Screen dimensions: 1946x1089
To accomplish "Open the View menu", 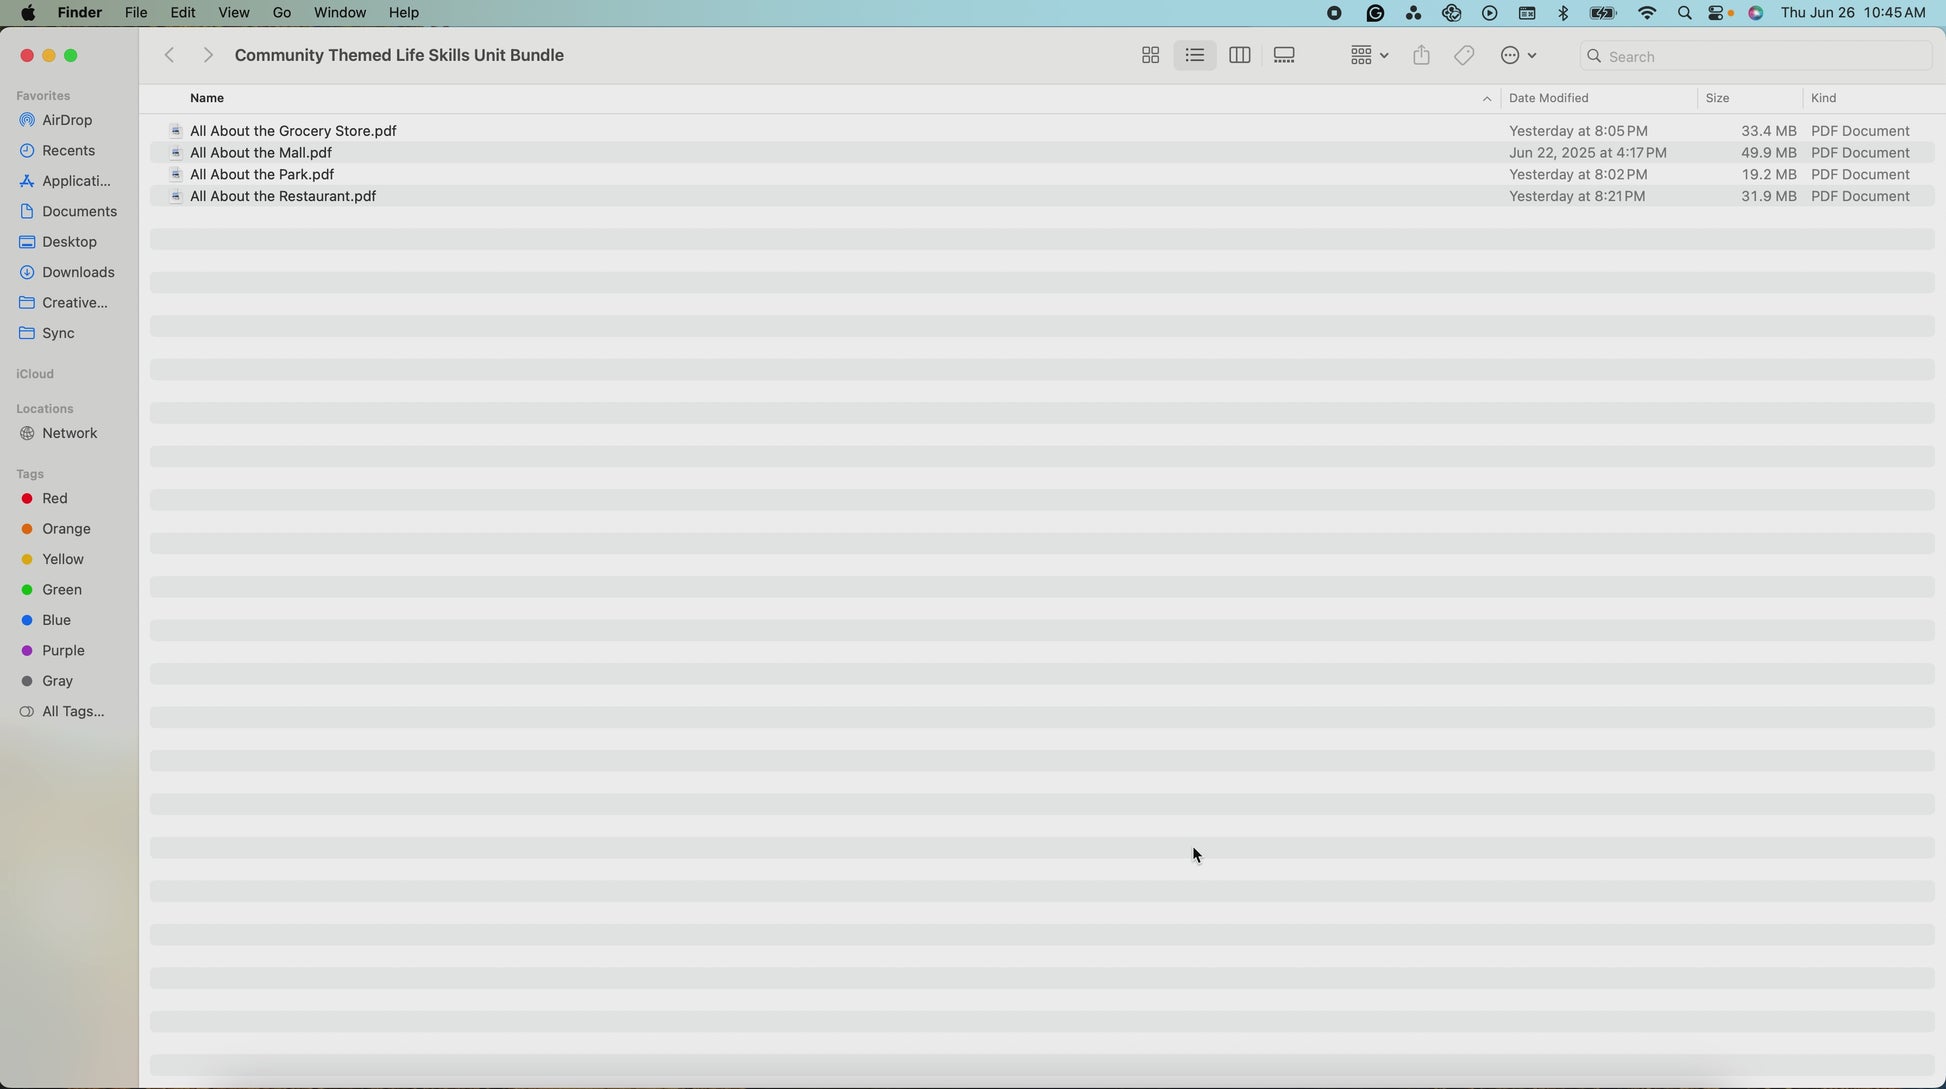I will [233, 13].
